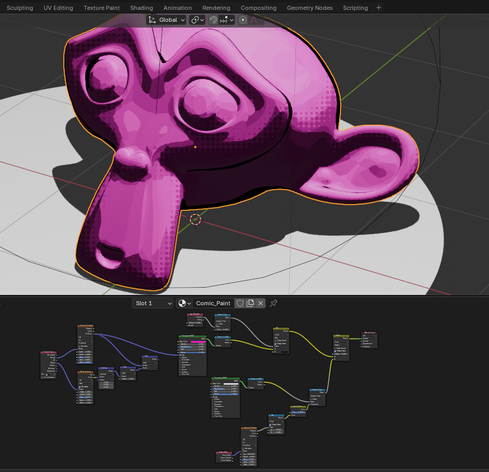Viewport: 489px width, 472px height.
Task: Switch to the Geometry Nodes workspace tab
Action: (x=310, y=8)
